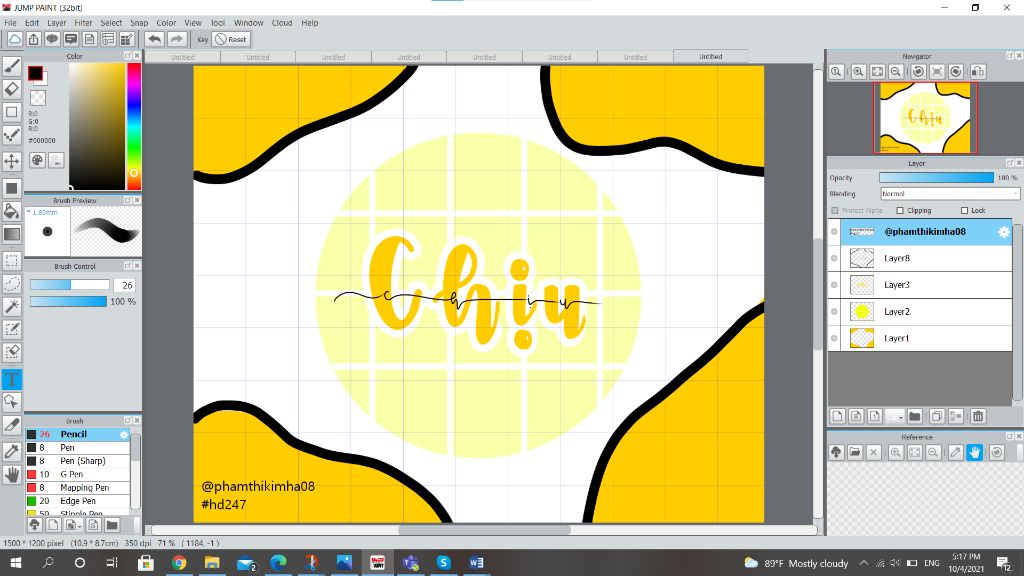Create a new layer with the blank page icon
Image resolution: width=1024 pixels, height=576 pixels.
coord(837,416)
